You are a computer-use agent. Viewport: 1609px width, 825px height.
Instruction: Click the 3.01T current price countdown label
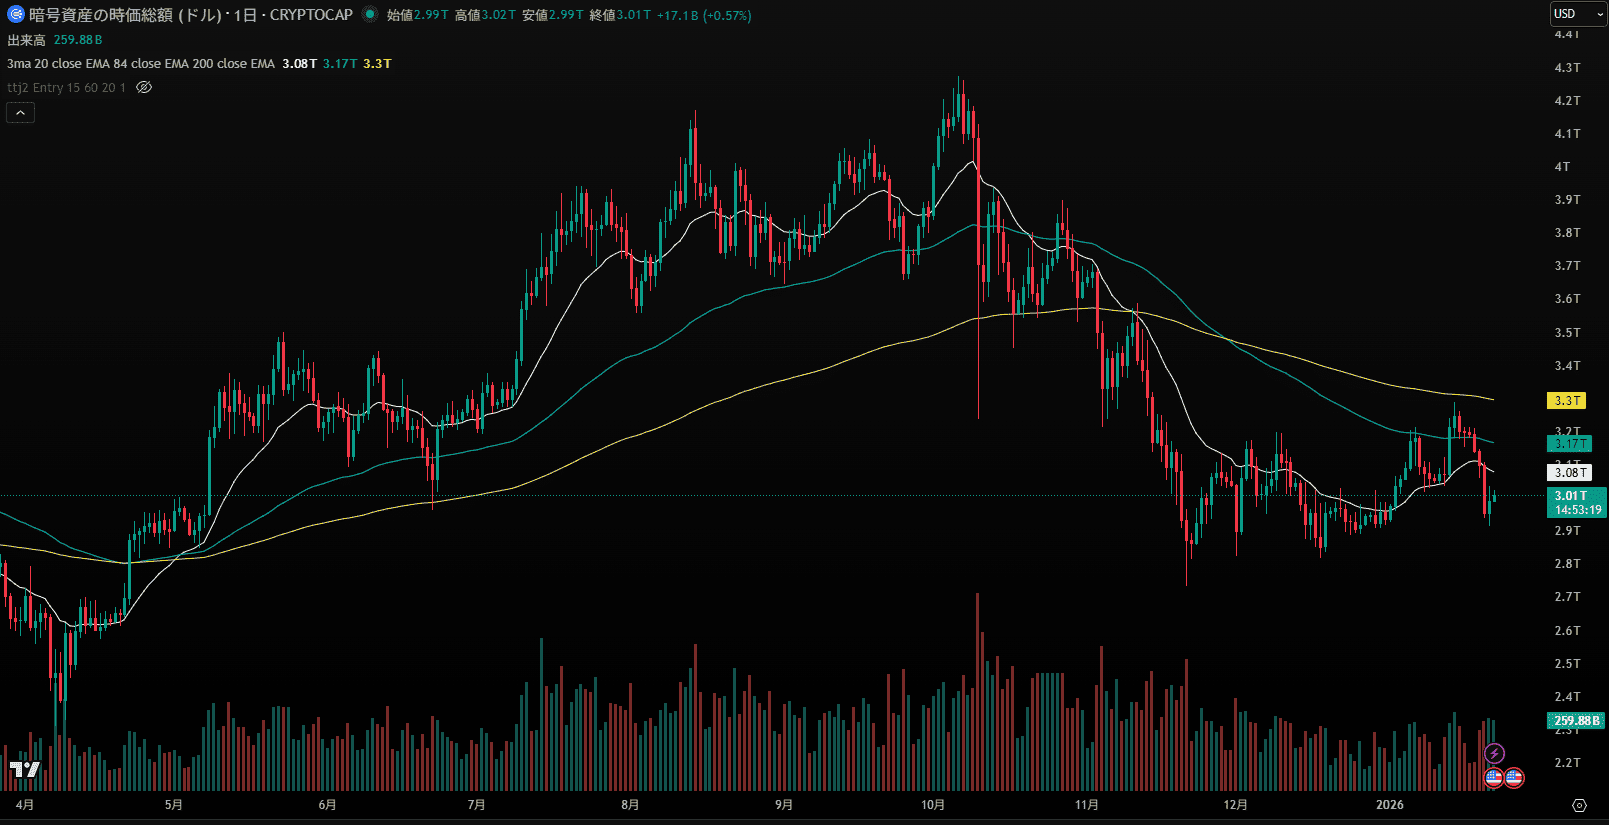coord(1577,502)
